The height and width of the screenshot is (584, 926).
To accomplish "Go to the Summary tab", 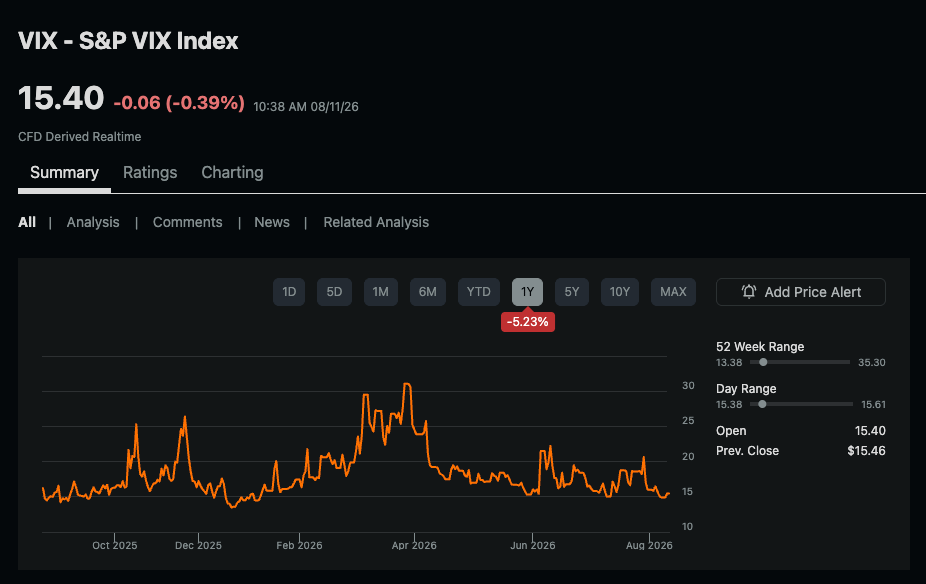I will 64,172.
